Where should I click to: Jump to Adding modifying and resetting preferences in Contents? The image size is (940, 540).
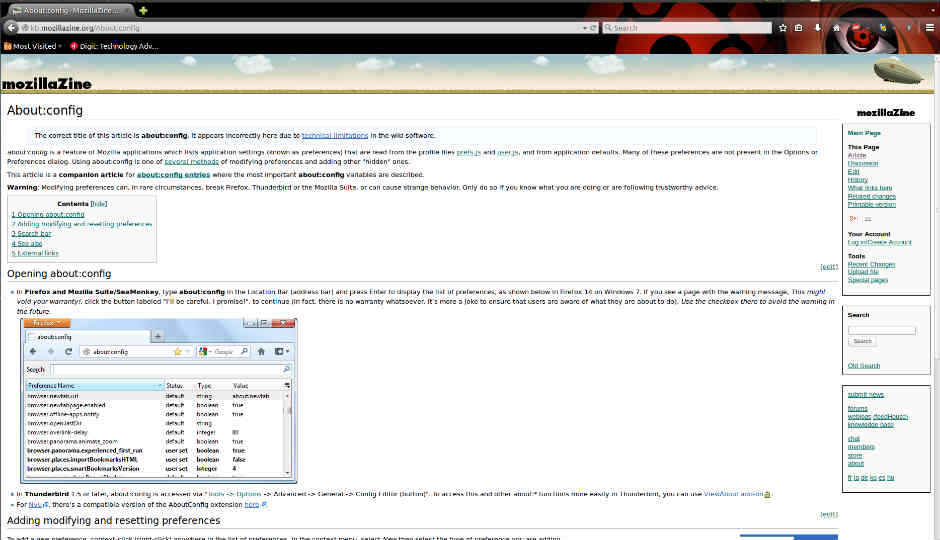(x=82, y=224)
